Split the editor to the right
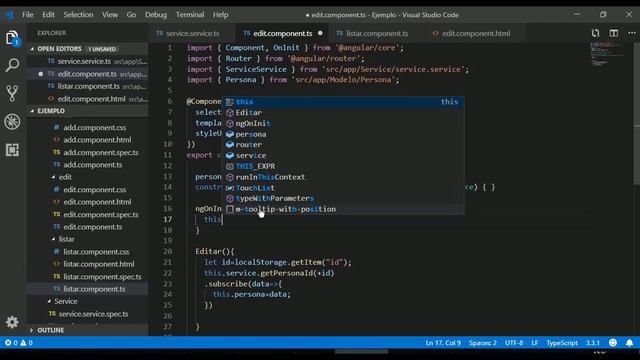Screen dimensions: 640x360 613,33
